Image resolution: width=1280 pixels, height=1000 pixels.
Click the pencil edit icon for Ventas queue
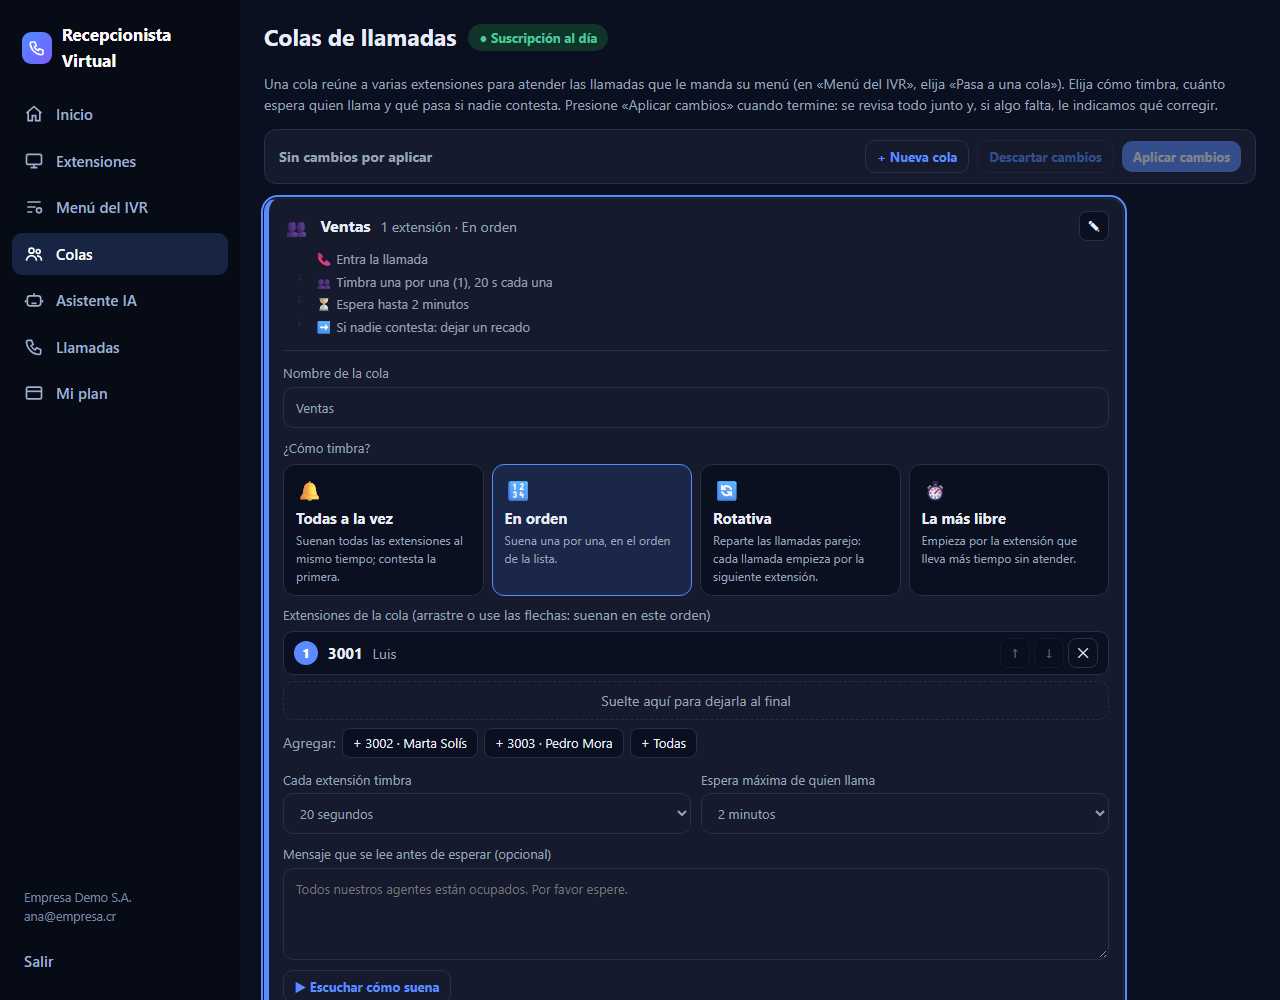point(1094,226)
